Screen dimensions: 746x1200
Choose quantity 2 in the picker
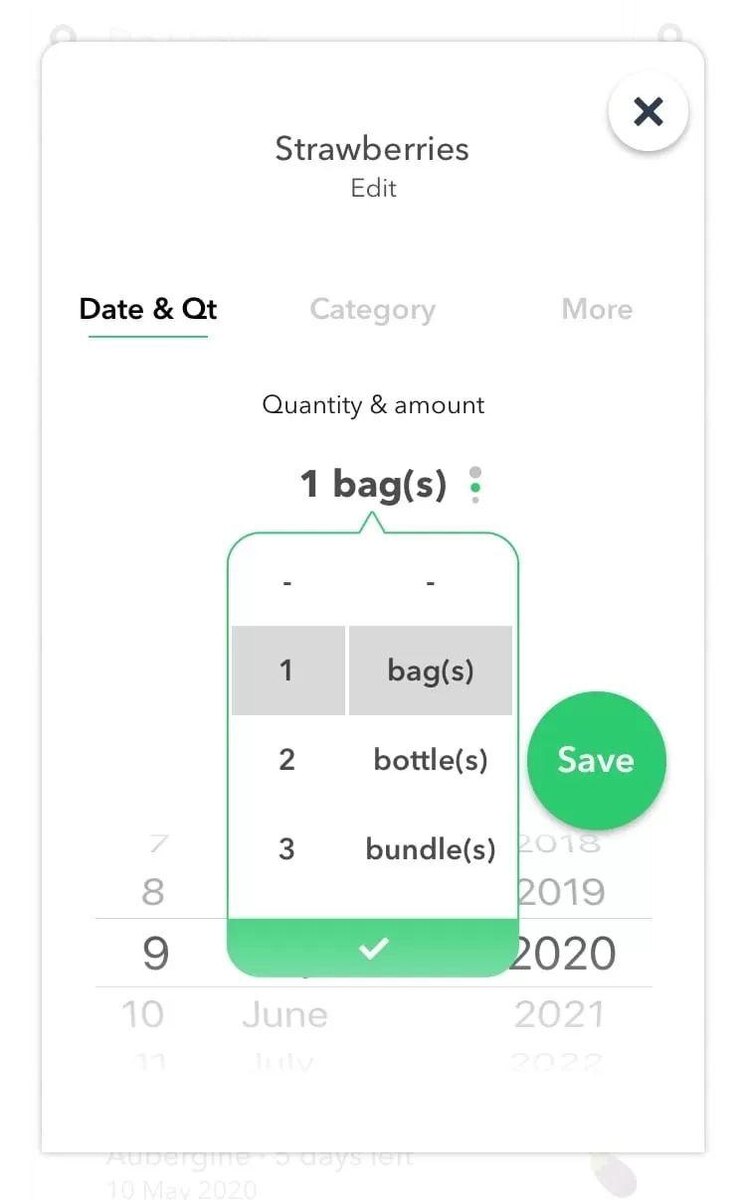(x=287, y=760)
